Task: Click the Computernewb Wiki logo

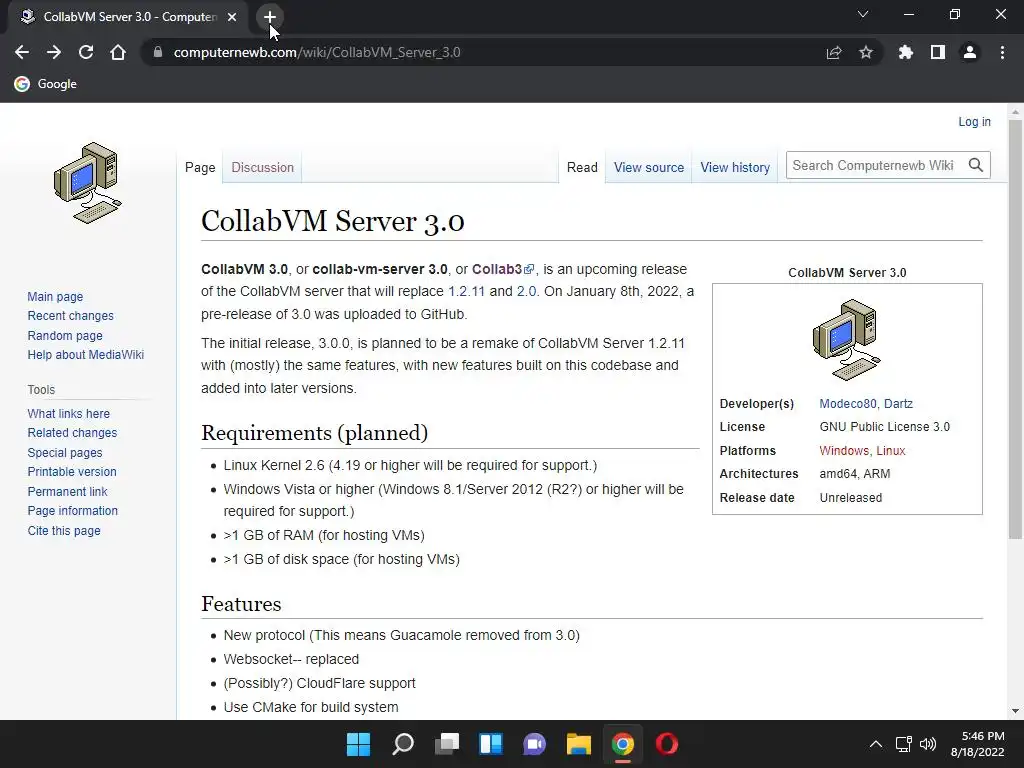Action: pos(88,183)
